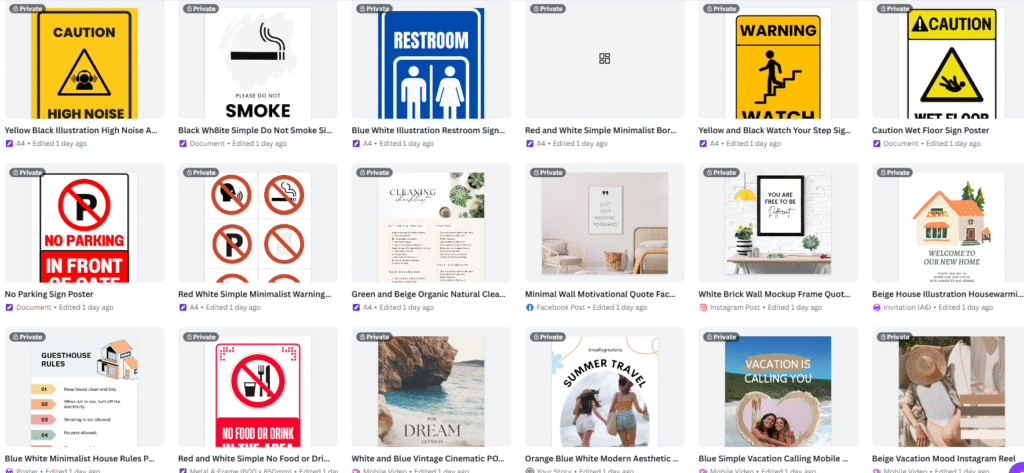Click the Private badge on the Restroom sign card

[x=374, y=8]
